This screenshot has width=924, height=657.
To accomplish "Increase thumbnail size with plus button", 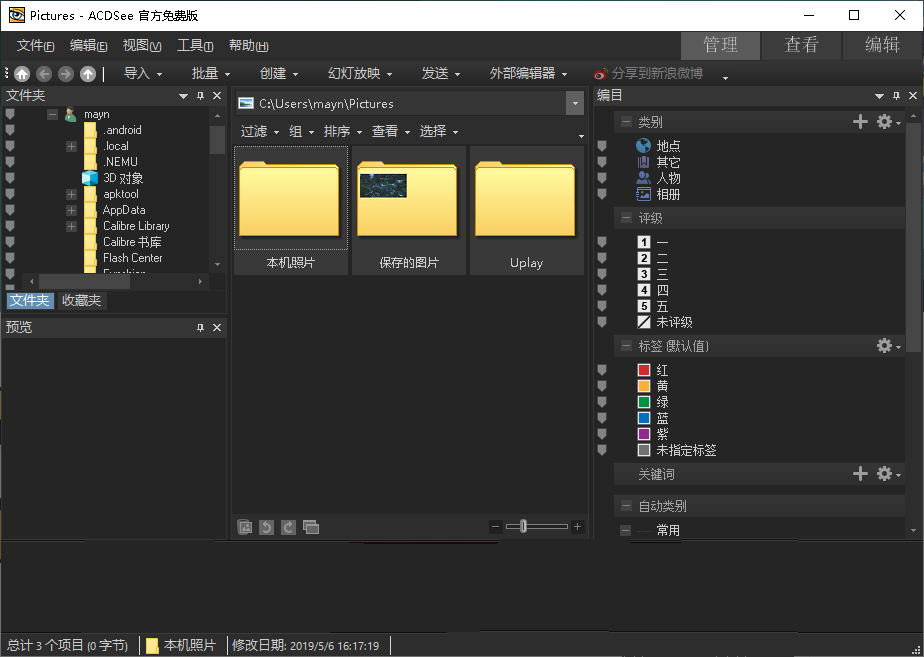I will click(x=578, y=527).
